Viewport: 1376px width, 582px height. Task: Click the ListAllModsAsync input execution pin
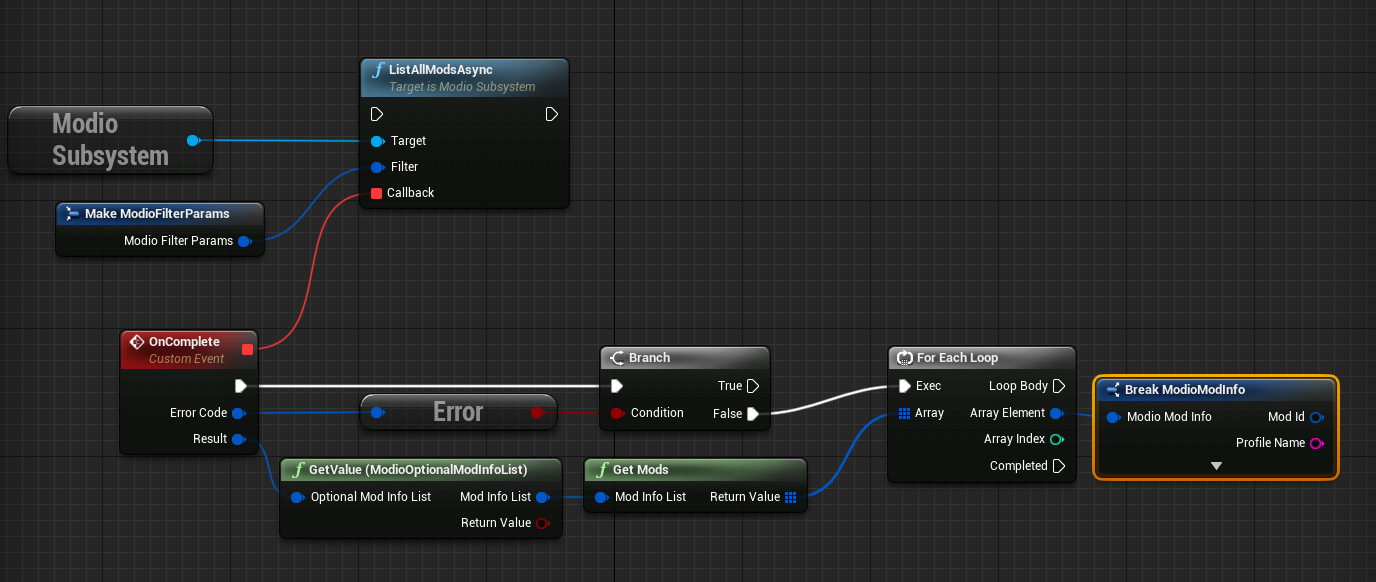tap(377, 114)
